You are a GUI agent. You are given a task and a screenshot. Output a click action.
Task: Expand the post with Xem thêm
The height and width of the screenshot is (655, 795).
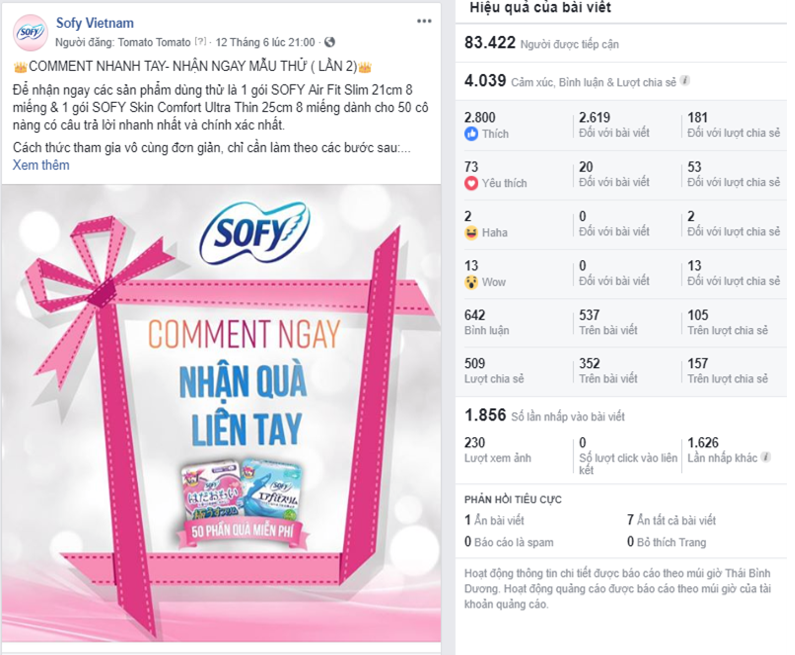(41, 165)
